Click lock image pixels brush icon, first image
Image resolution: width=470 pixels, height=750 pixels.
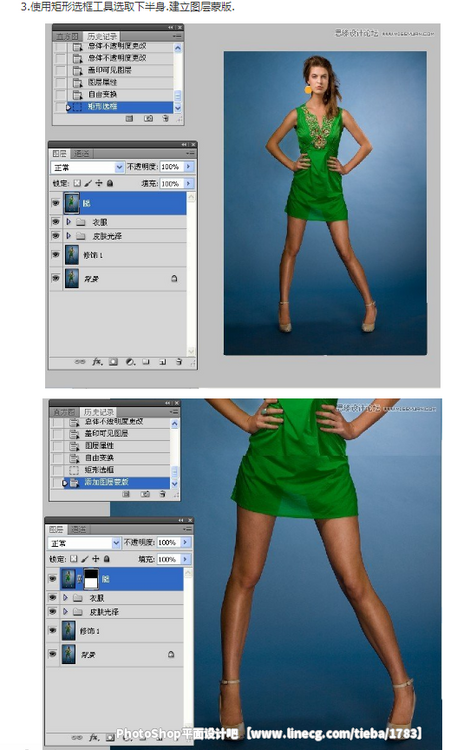coord(88,183)
